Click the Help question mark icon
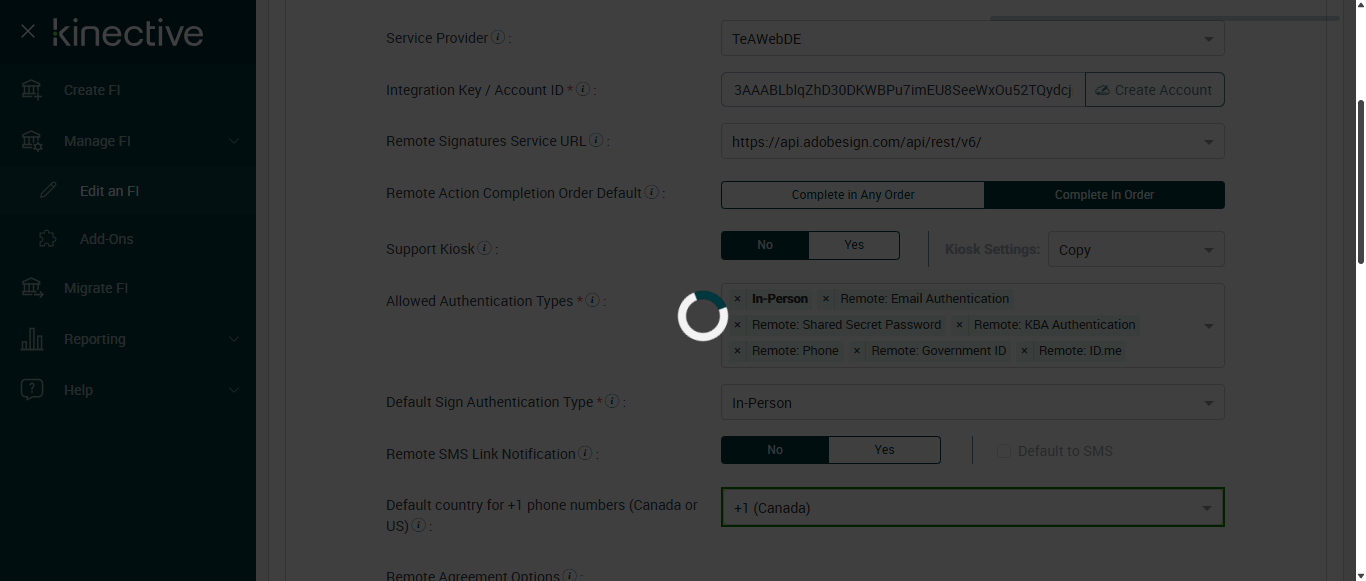This screenshot has width=1366, height=581. pyautogui.click(x=32, y=390)
